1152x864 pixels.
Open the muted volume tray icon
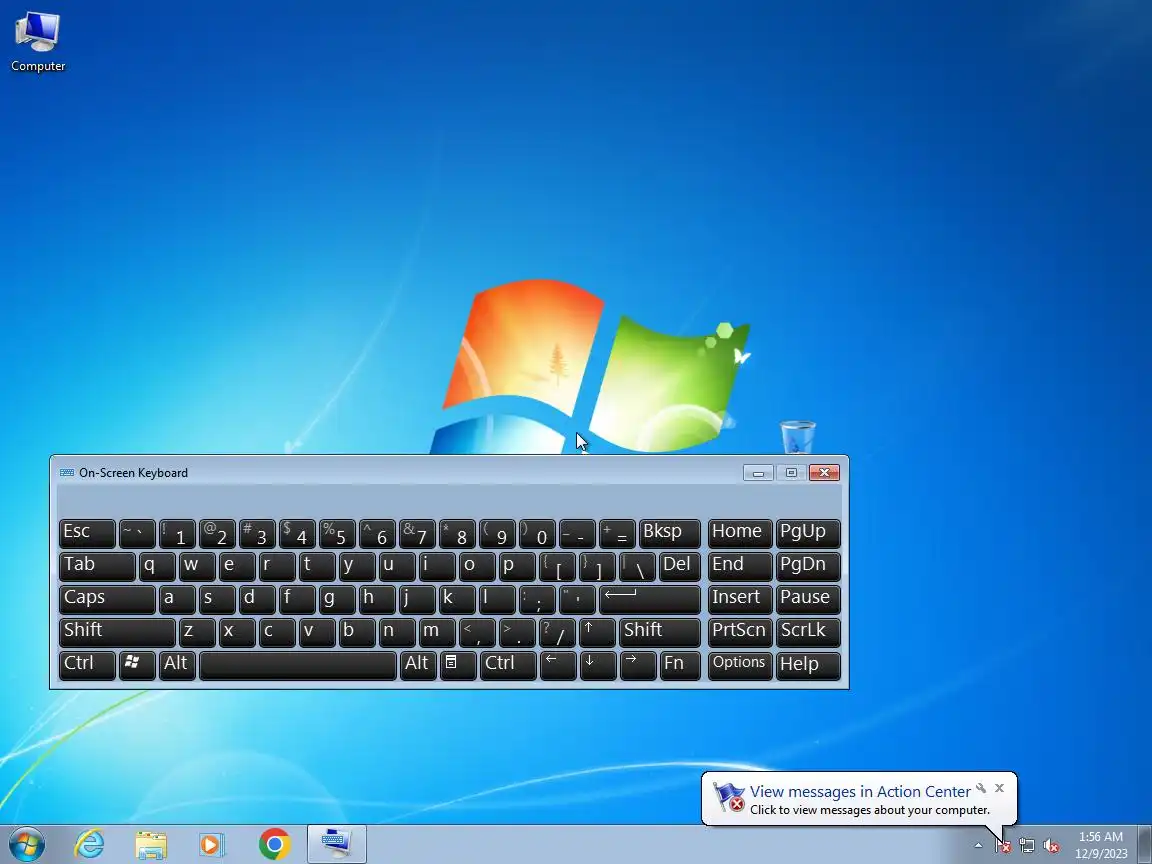click(1051, 846)
